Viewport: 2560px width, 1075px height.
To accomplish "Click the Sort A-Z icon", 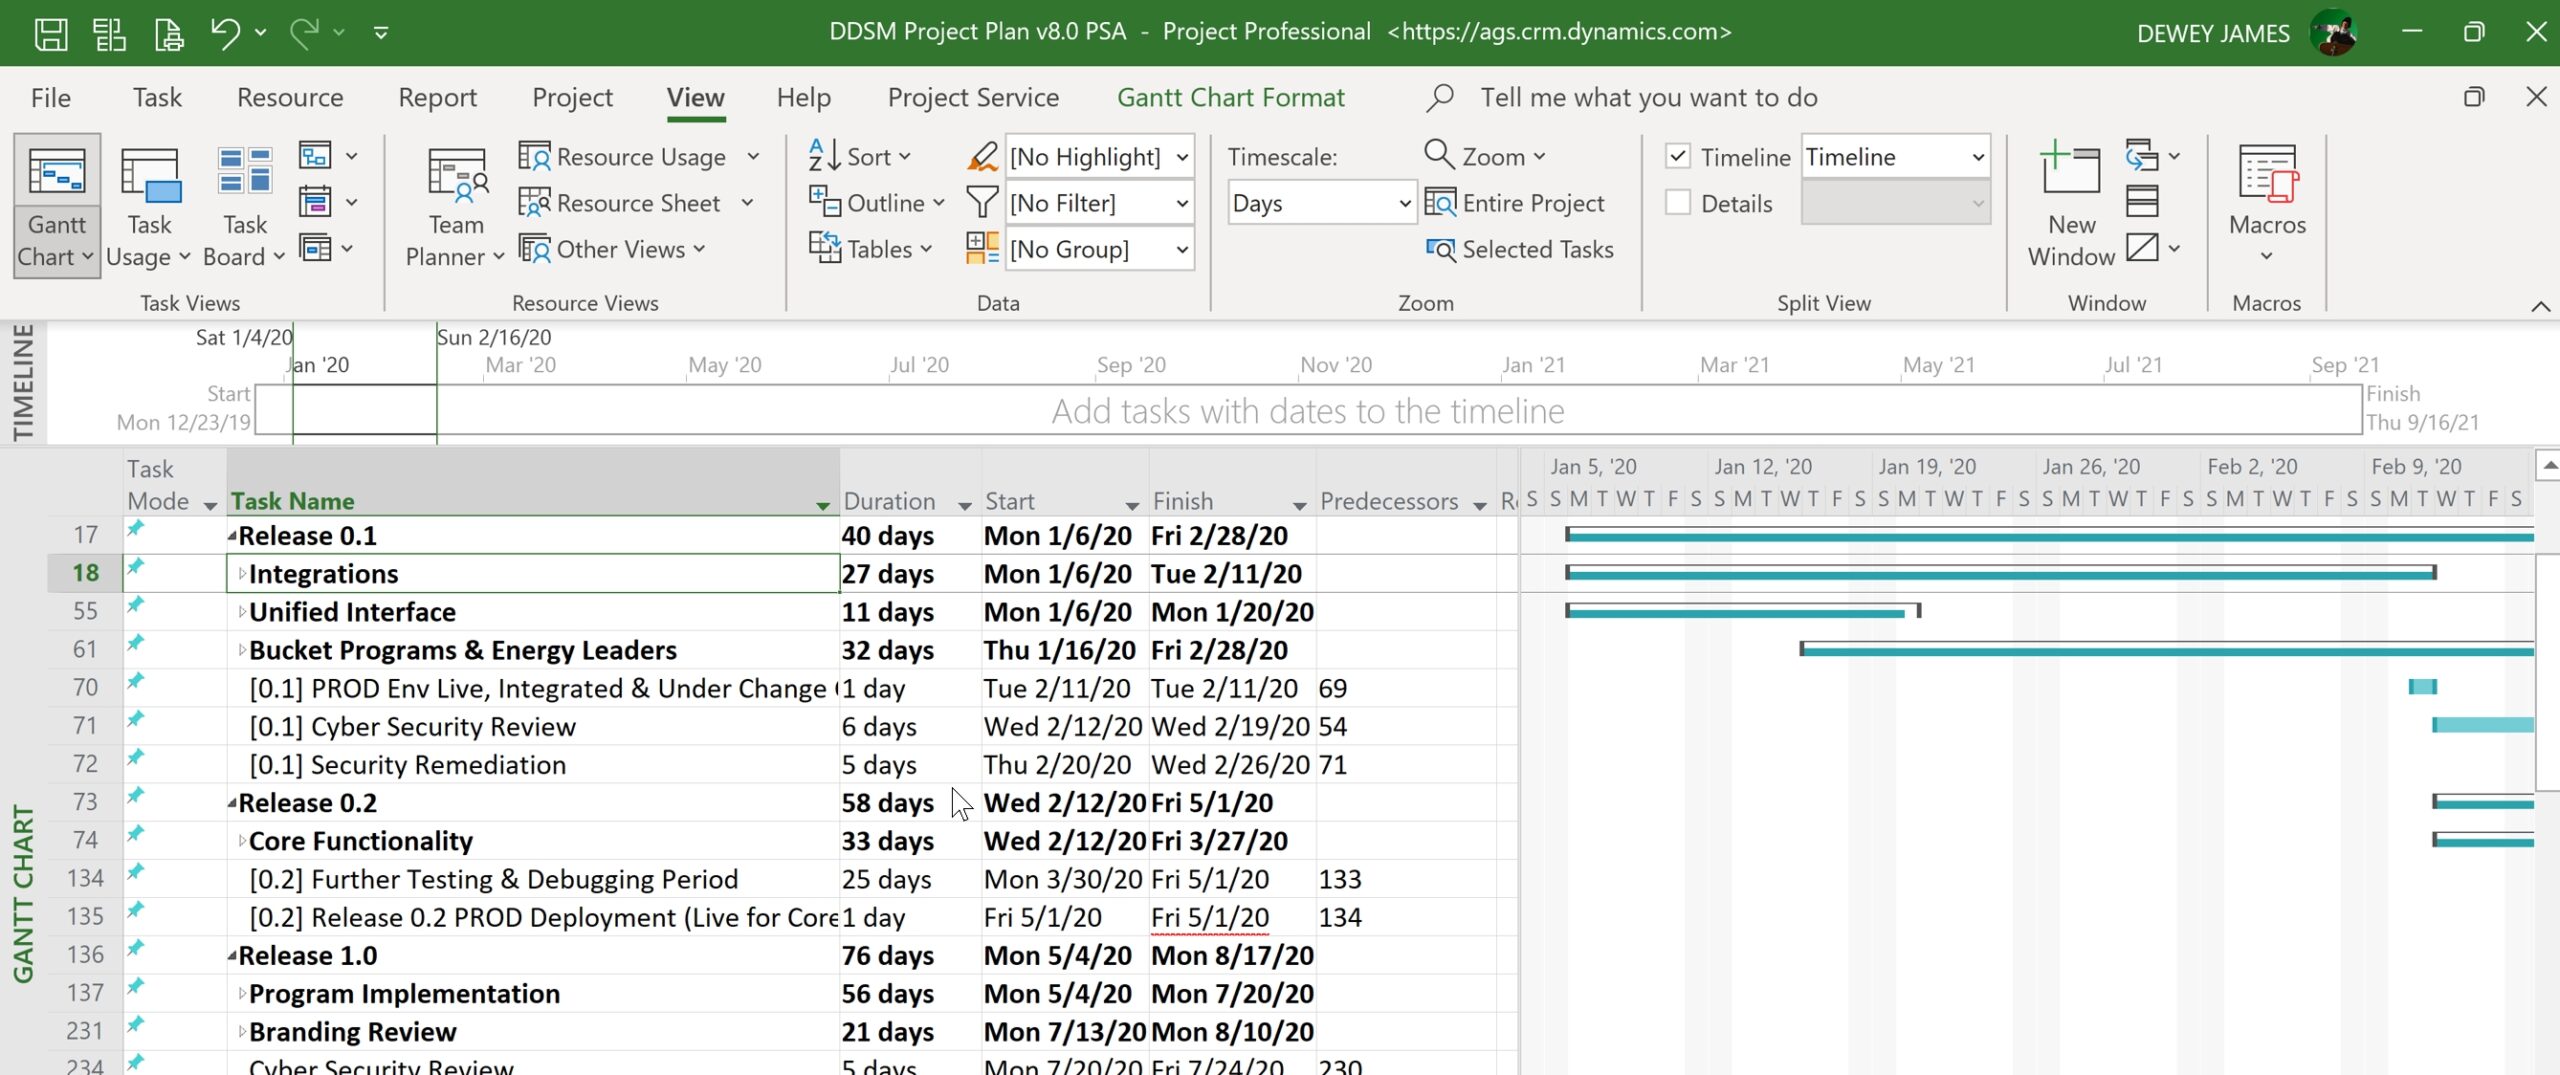I will point(825,157).
